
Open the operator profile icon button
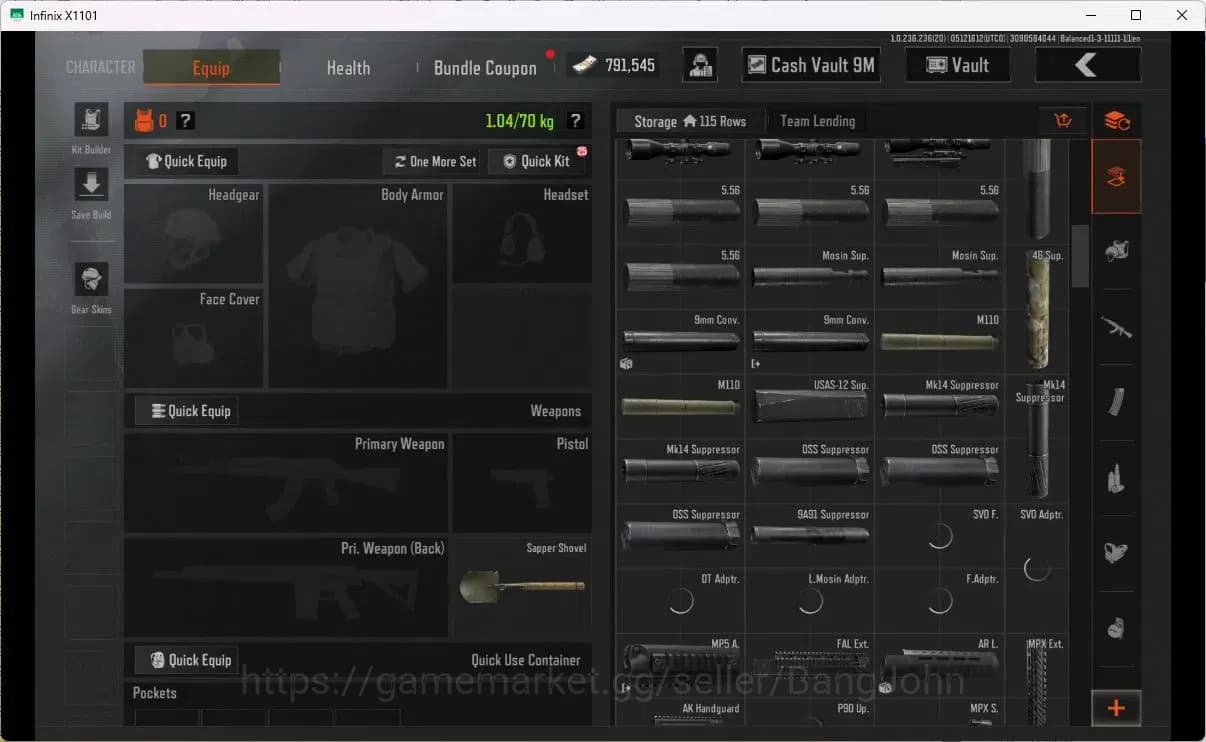point(700,65)
